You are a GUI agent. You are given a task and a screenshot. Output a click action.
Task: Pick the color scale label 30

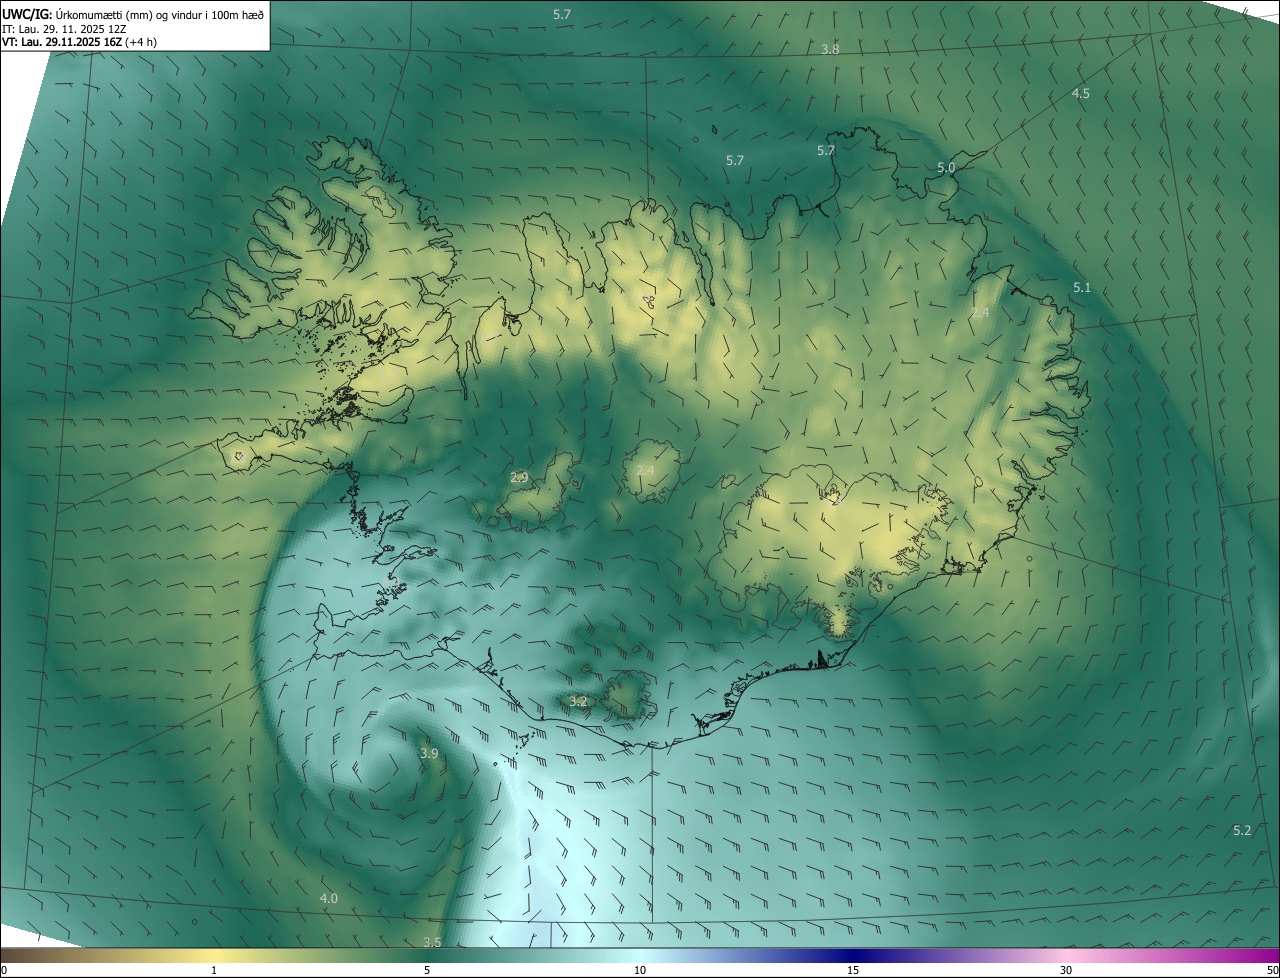1066,970
